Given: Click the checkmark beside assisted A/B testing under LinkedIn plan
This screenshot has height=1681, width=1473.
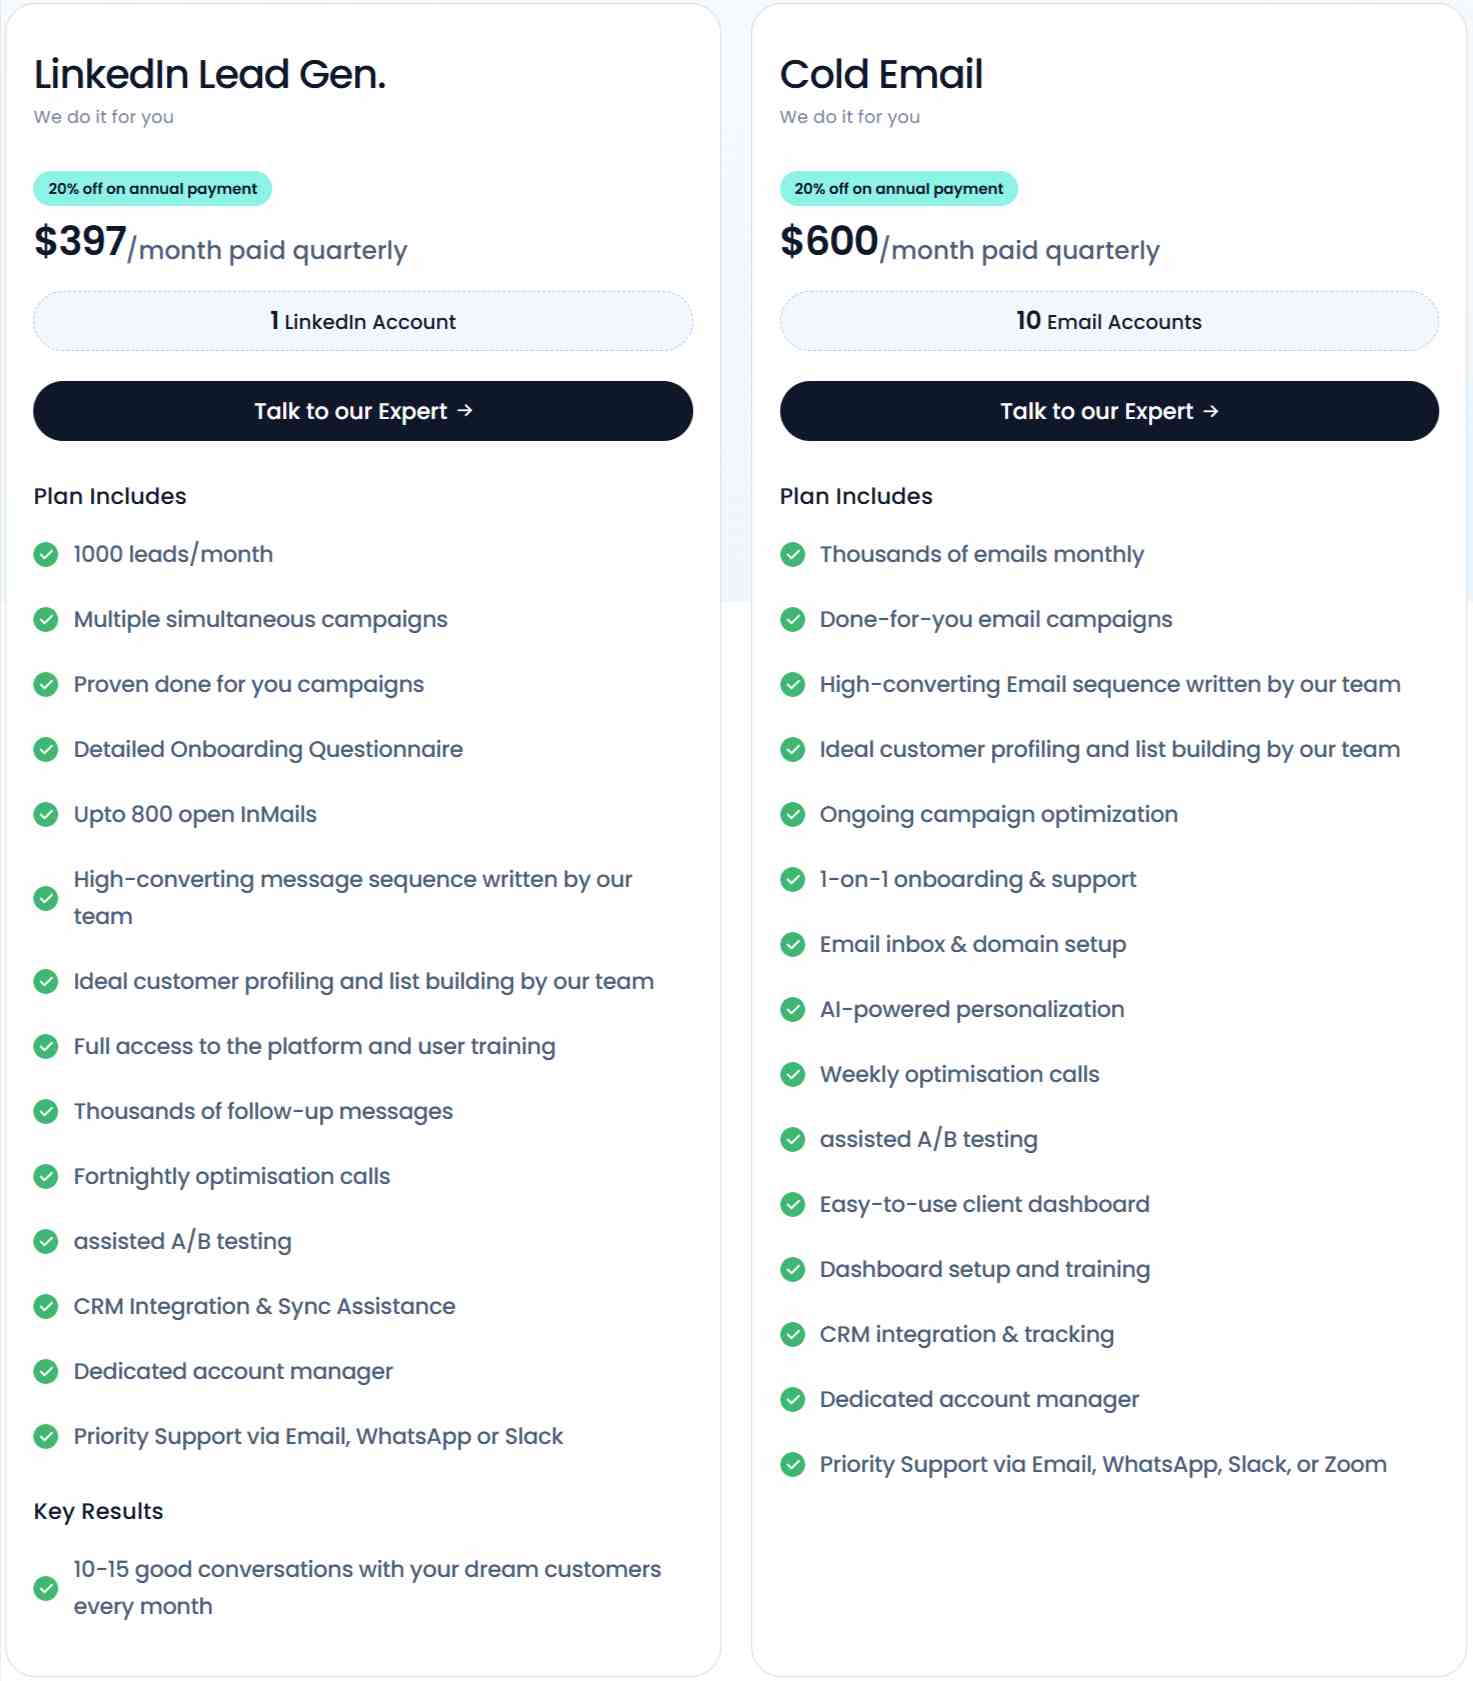Looking at the screenshot, I should click(46, 1241).
